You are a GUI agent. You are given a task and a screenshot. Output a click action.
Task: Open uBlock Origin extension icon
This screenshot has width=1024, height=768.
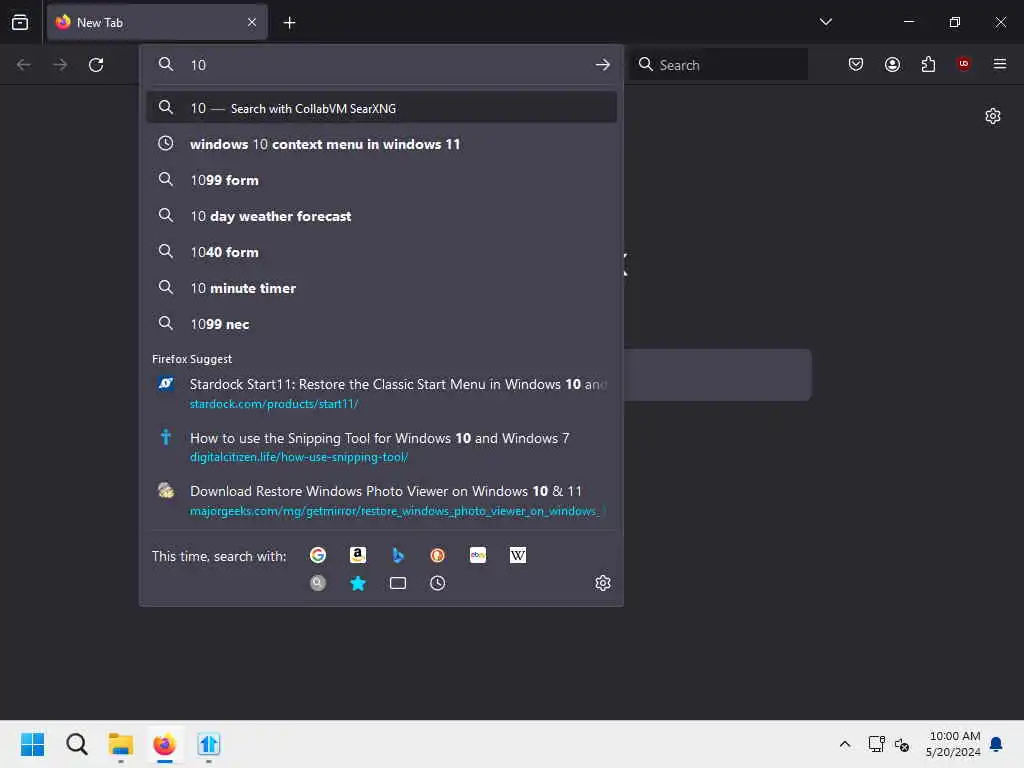tap(963, 64)
